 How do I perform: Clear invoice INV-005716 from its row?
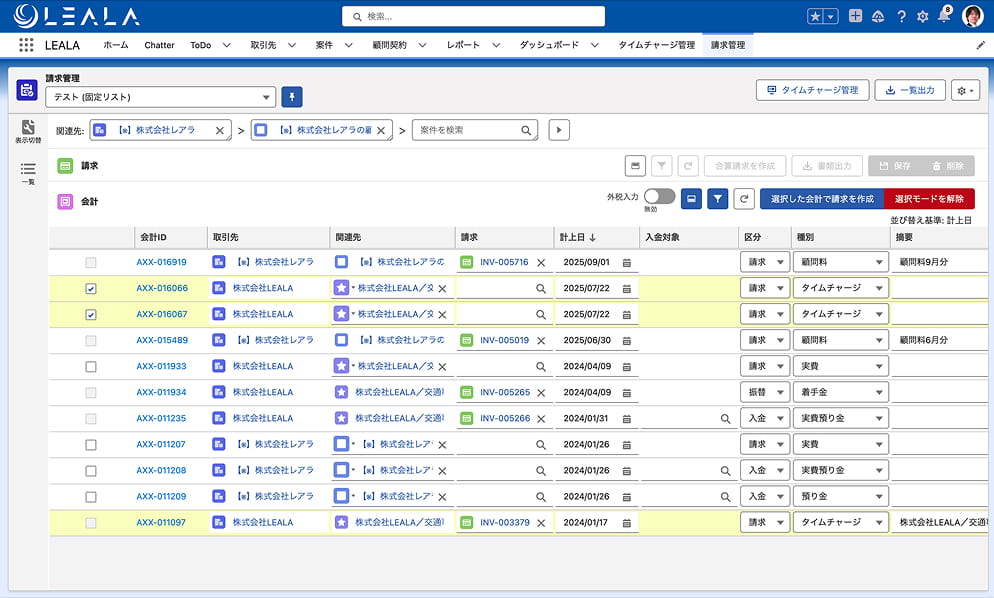(x=541, y=263)
